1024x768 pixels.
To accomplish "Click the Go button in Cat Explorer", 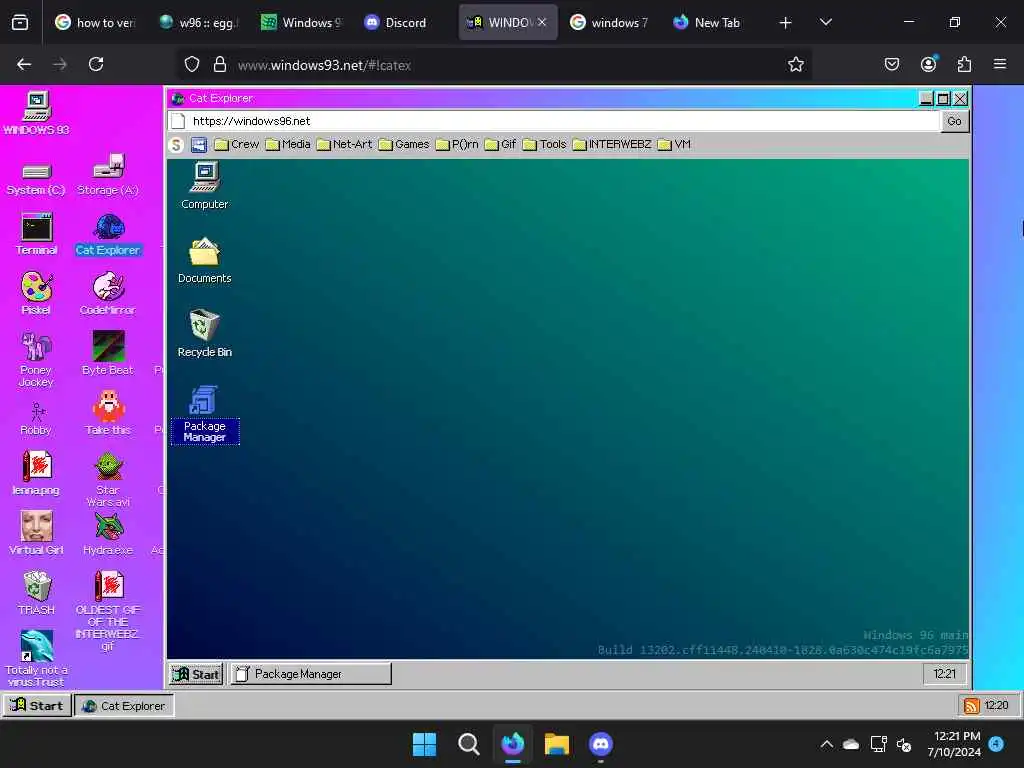I will click(954, 121).
